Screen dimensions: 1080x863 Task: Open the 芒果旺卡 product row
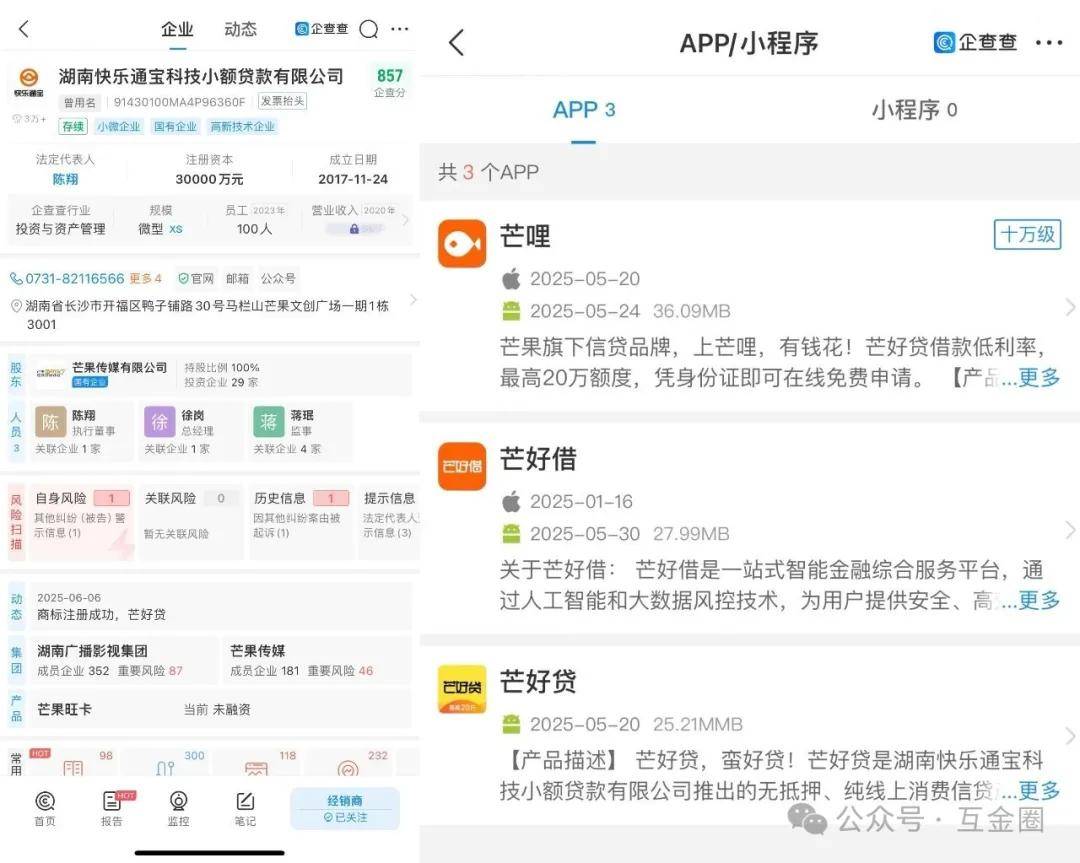pos(220,709)
